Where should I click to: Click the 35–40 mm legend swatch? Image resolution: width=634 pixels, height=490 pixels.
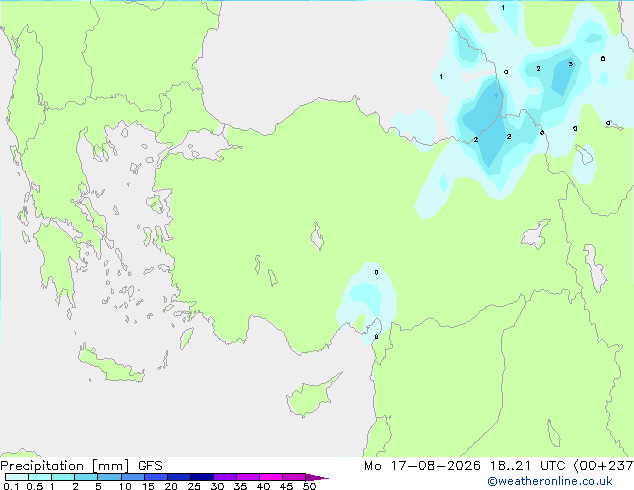coord(247,477)
